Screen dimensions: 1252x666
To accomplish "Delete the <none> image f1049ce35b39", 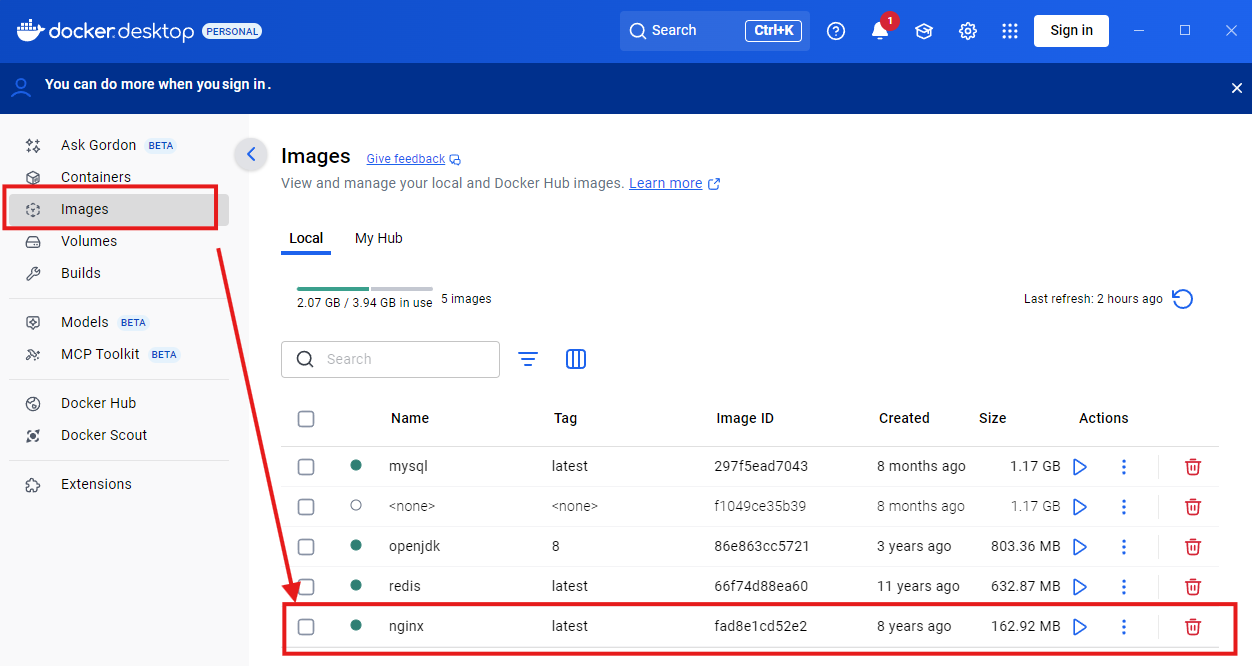I will 1193,507.
